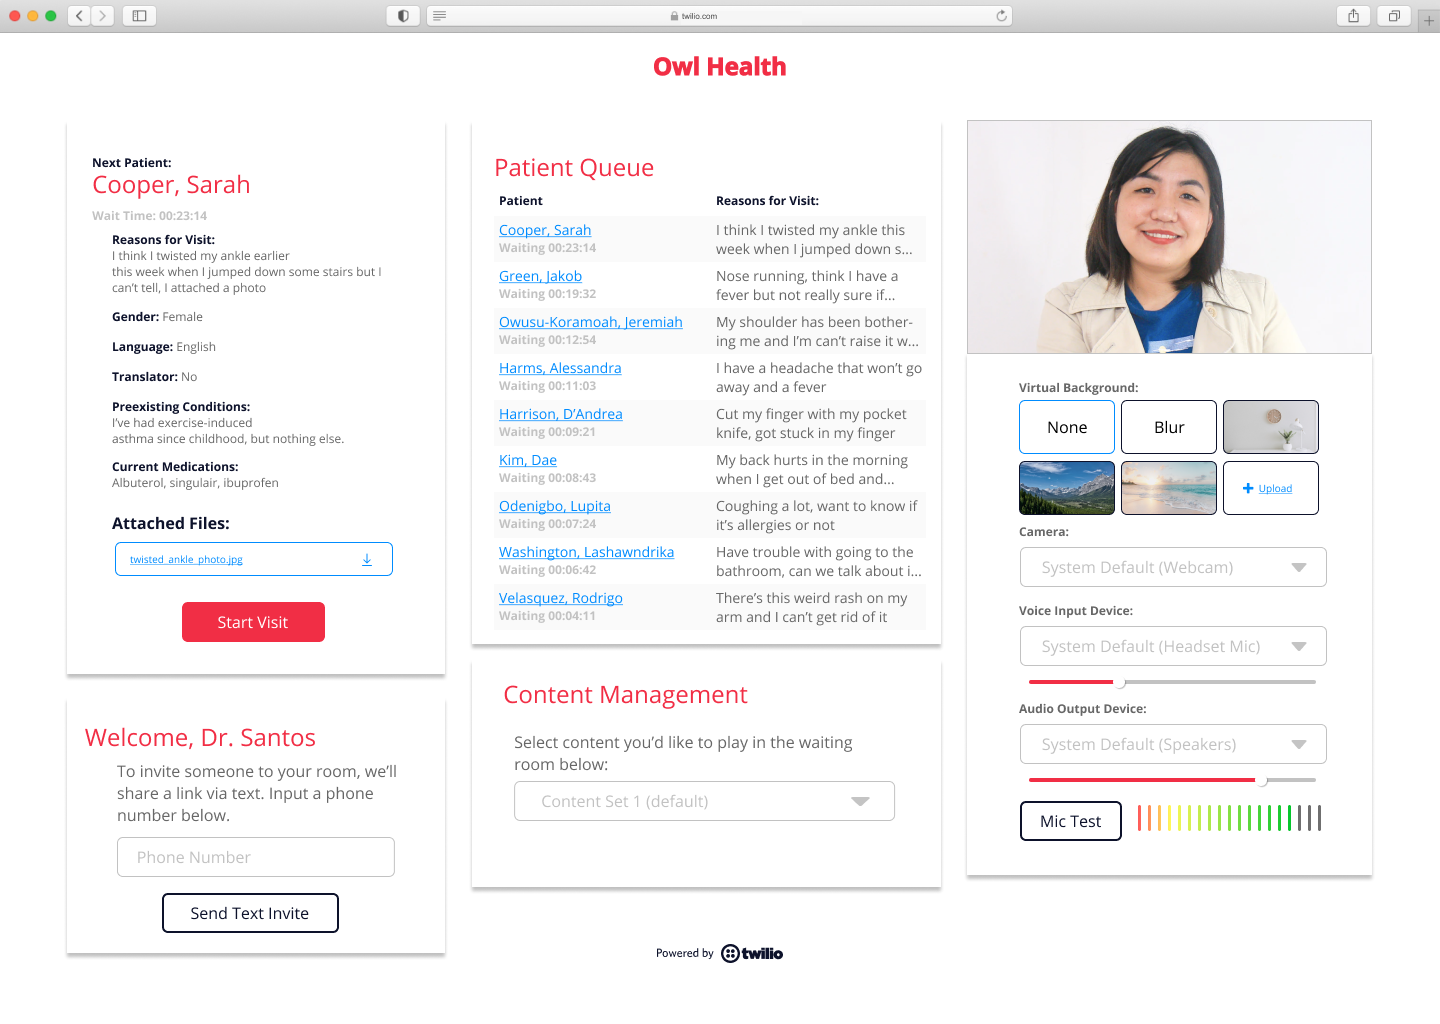
Task: Open the Safari share icon
Action: (x=1353, y=16)
